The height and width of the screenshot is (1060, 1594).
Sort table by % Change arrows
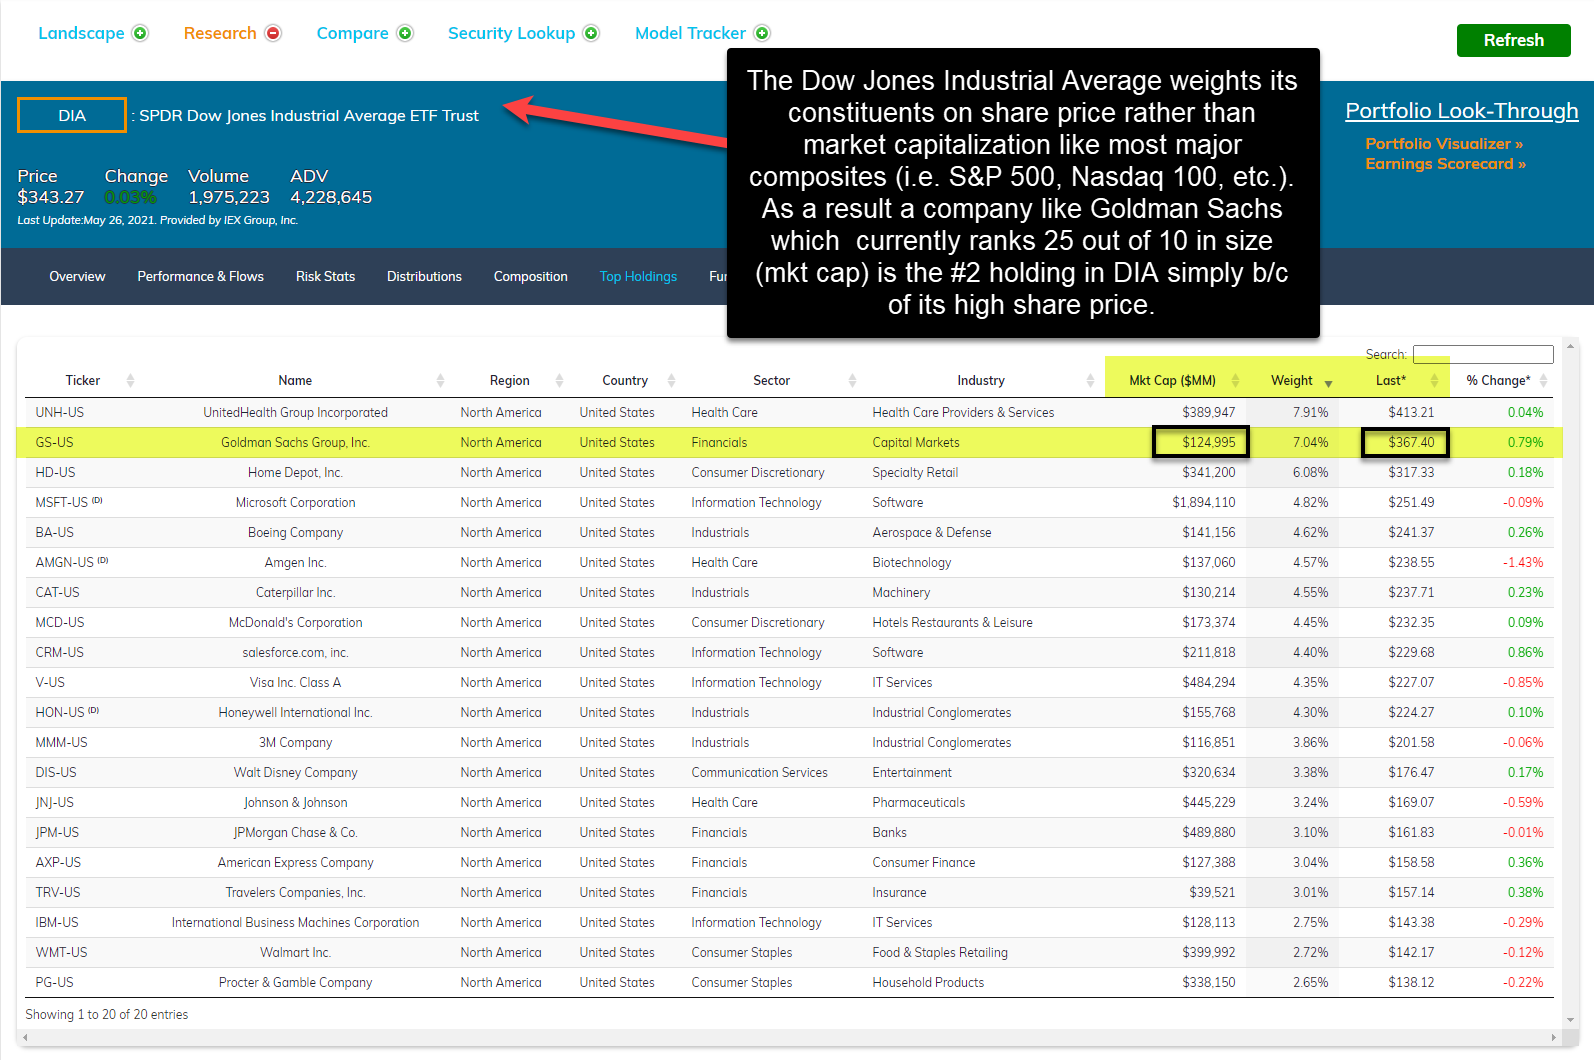pyautogui.click(x=1543, y=381)
